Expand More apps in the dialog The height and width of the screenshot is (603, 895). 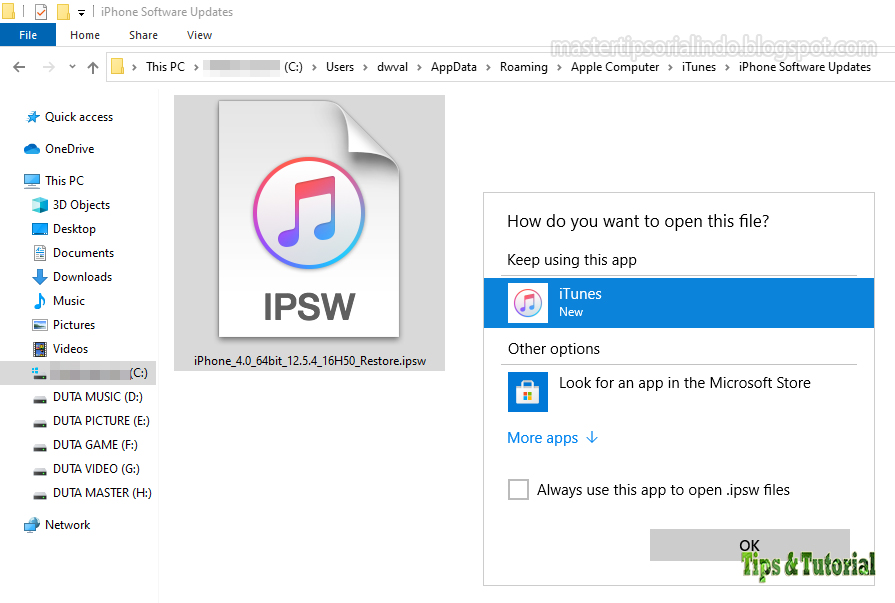coord(544,437)
